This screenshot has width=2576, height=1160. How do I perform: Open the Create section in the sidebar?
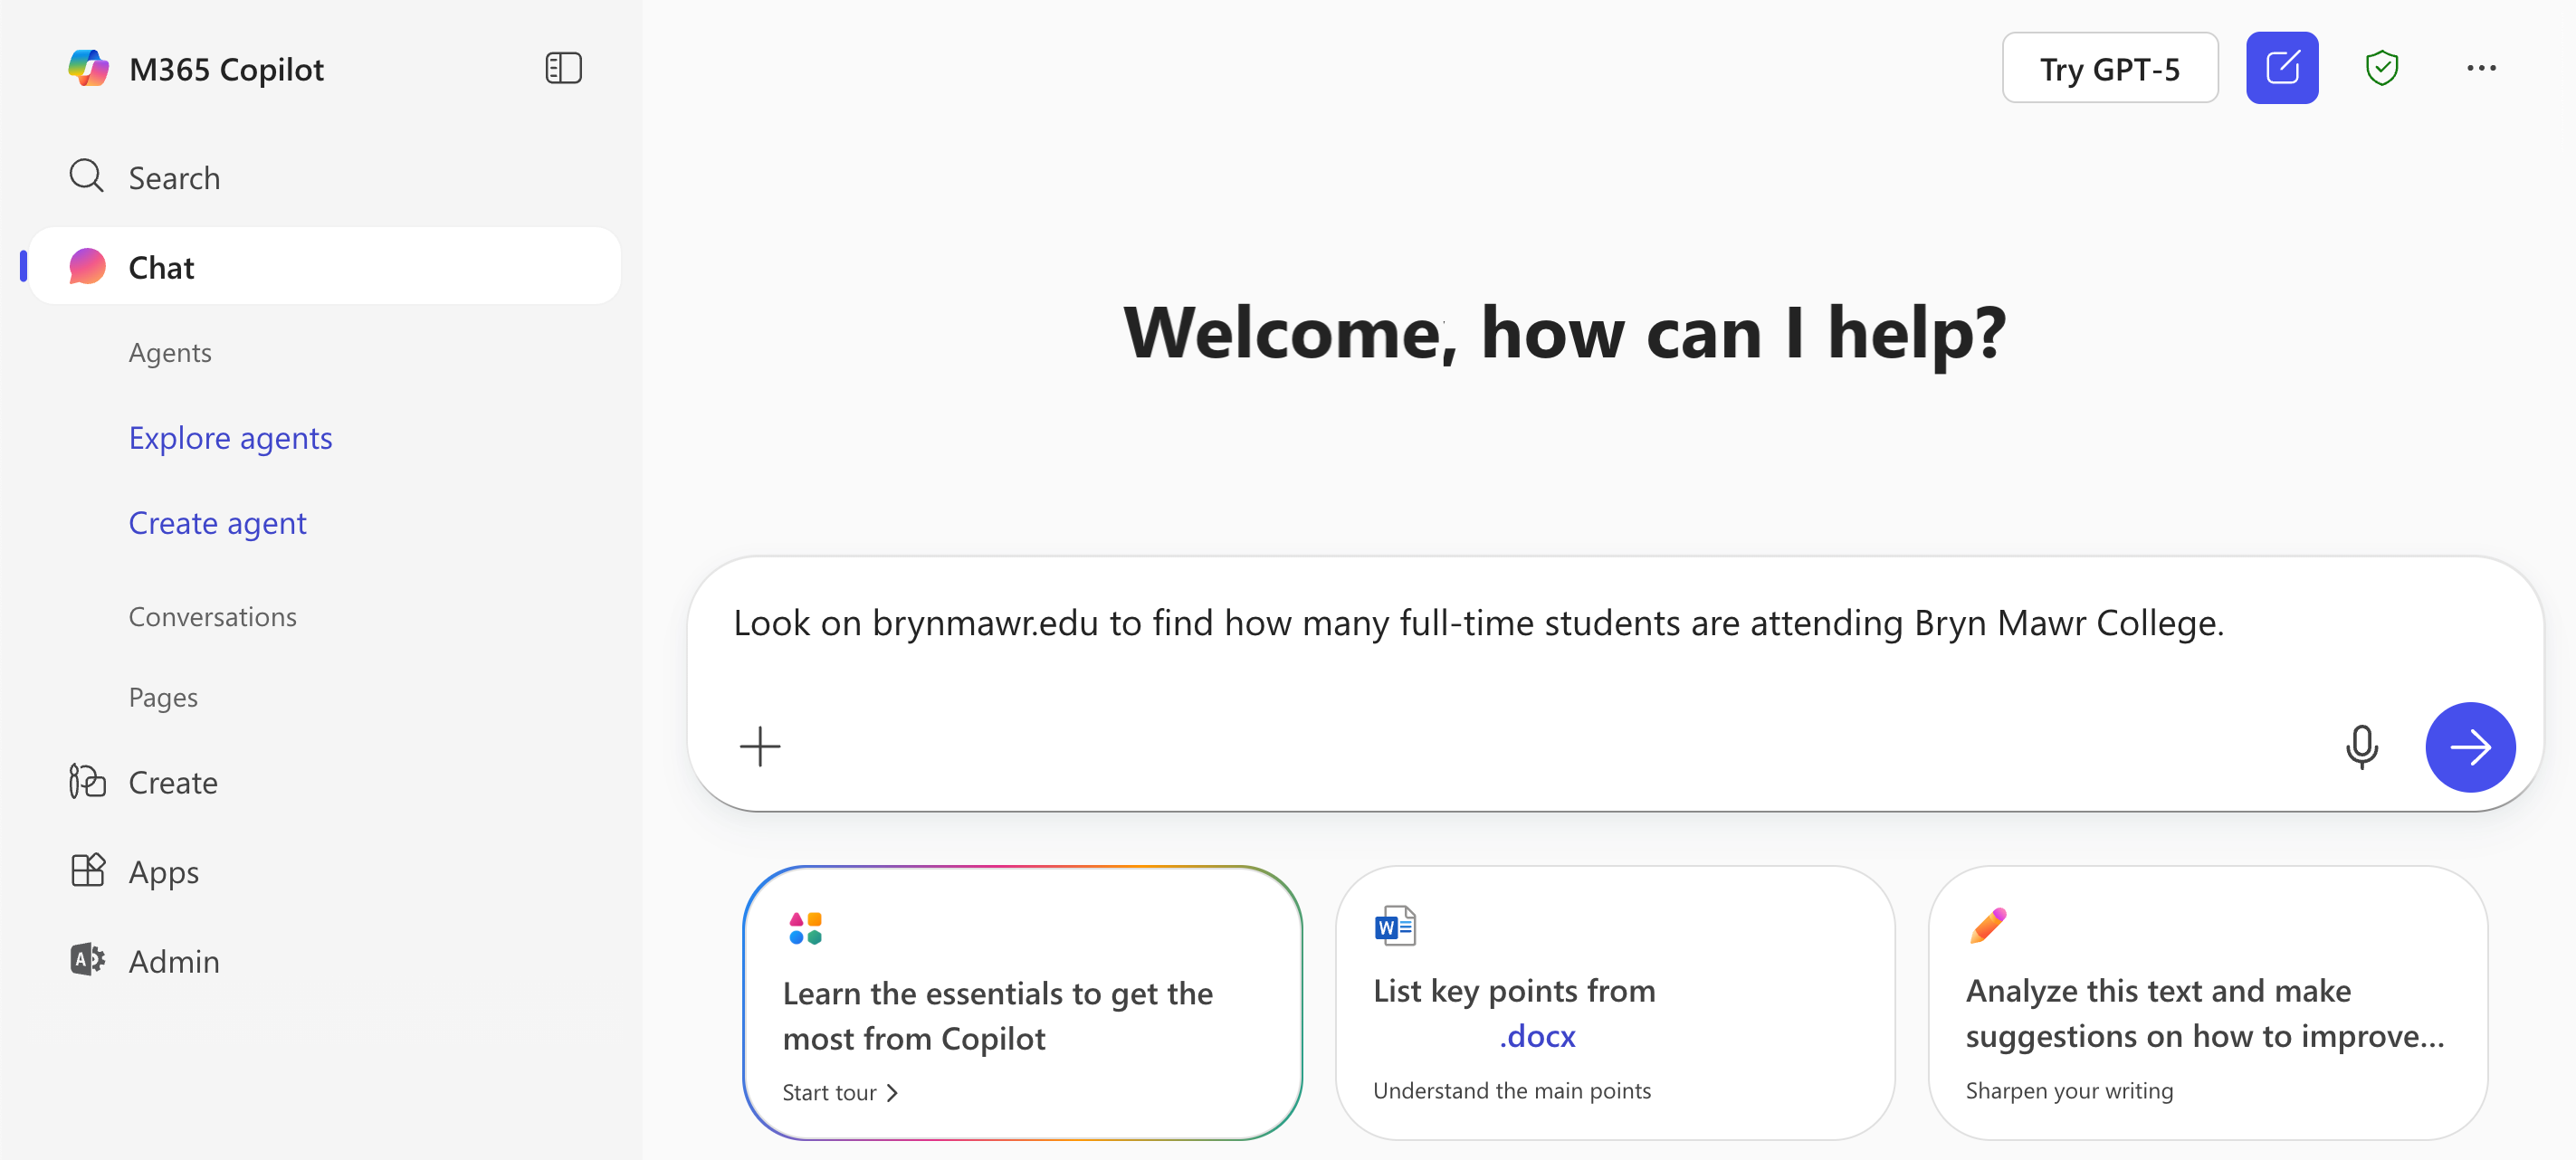point(172,782)
